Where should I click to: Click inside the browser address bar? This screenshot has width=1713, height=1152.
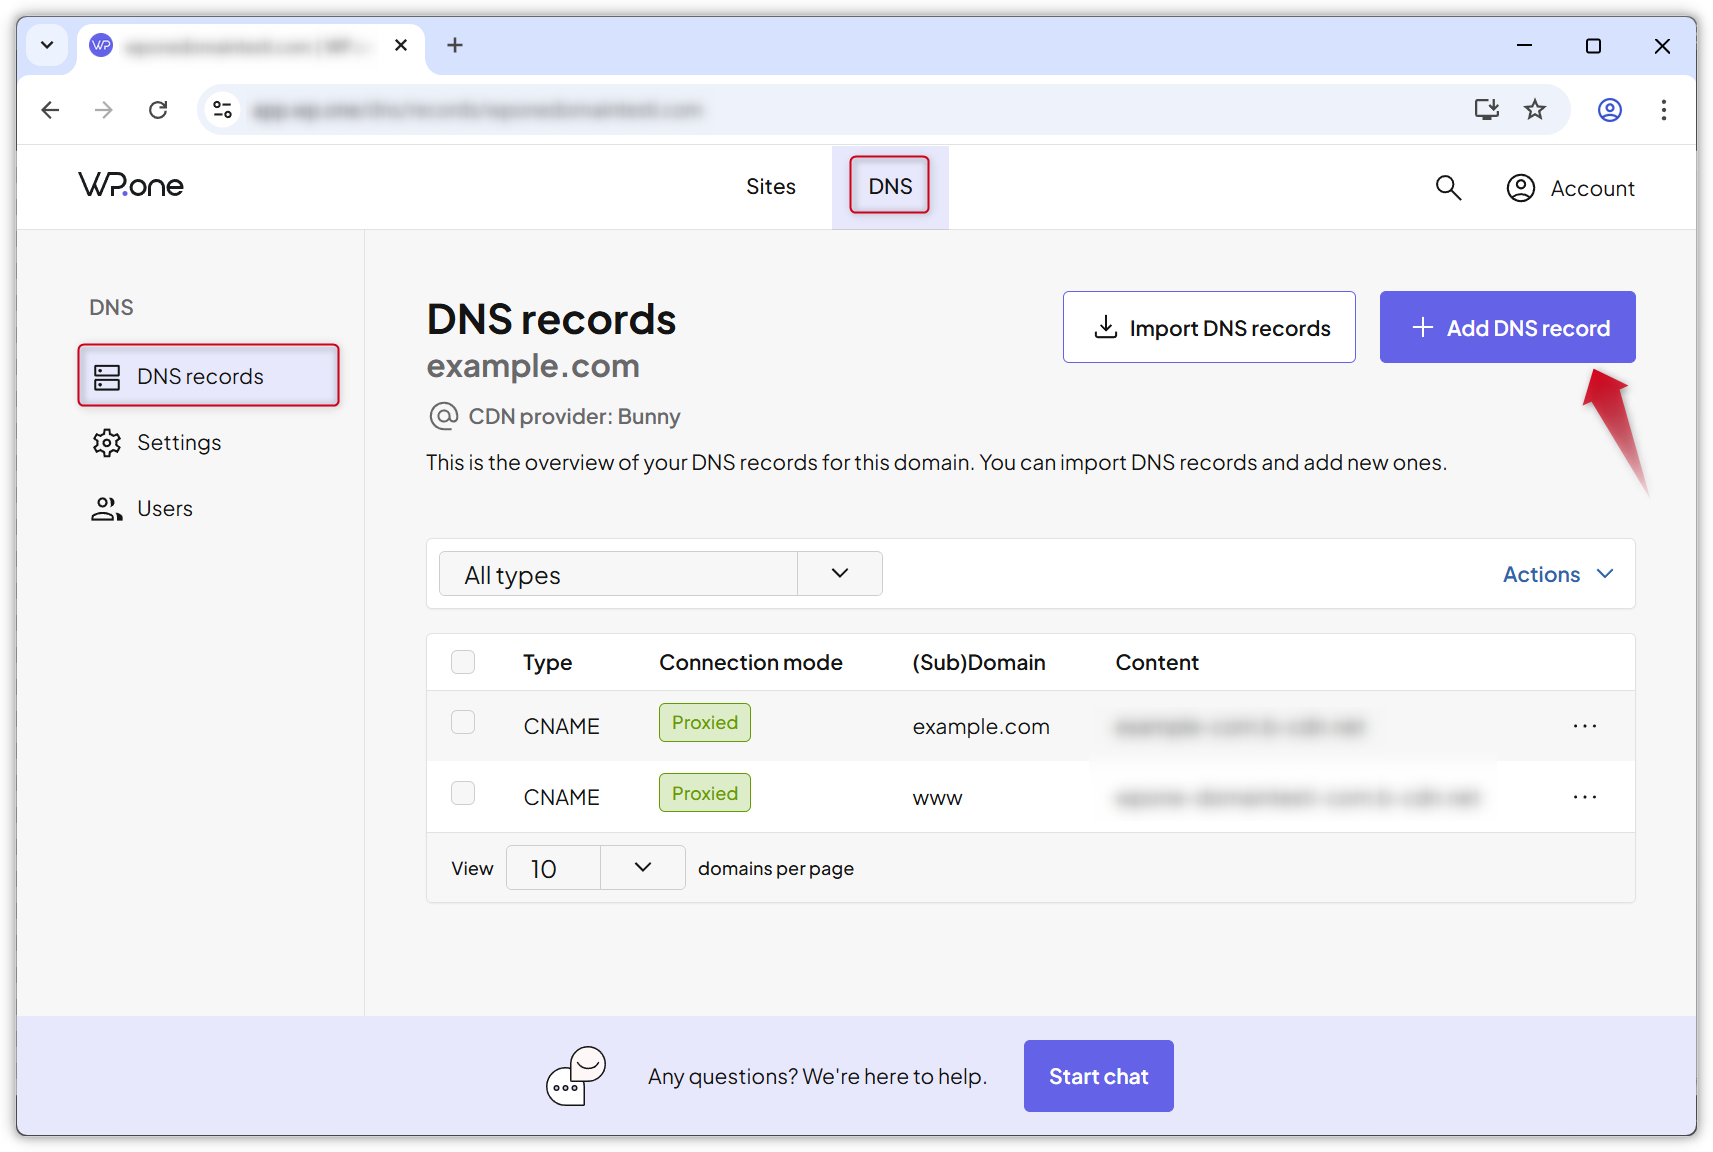(700, 110)
